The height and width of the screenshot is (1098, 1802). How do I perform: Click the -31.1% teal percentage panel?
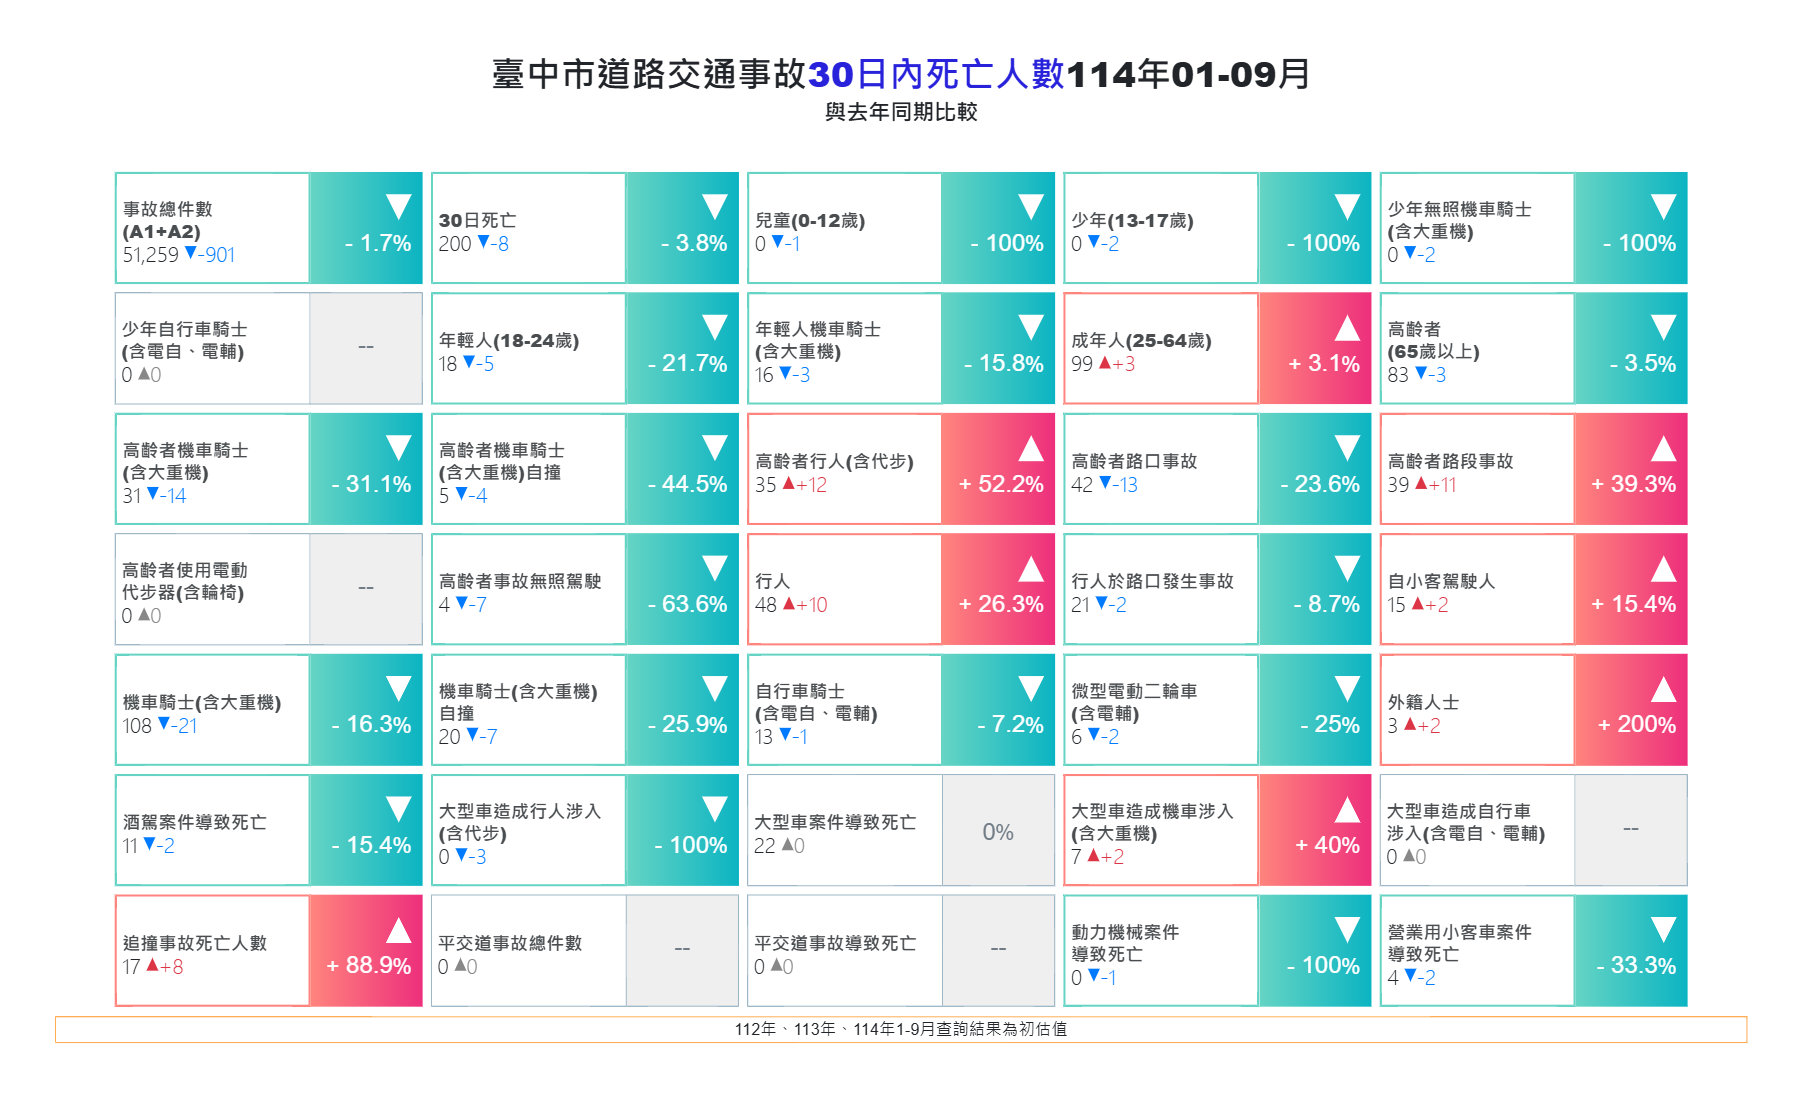tap(366, 470)
